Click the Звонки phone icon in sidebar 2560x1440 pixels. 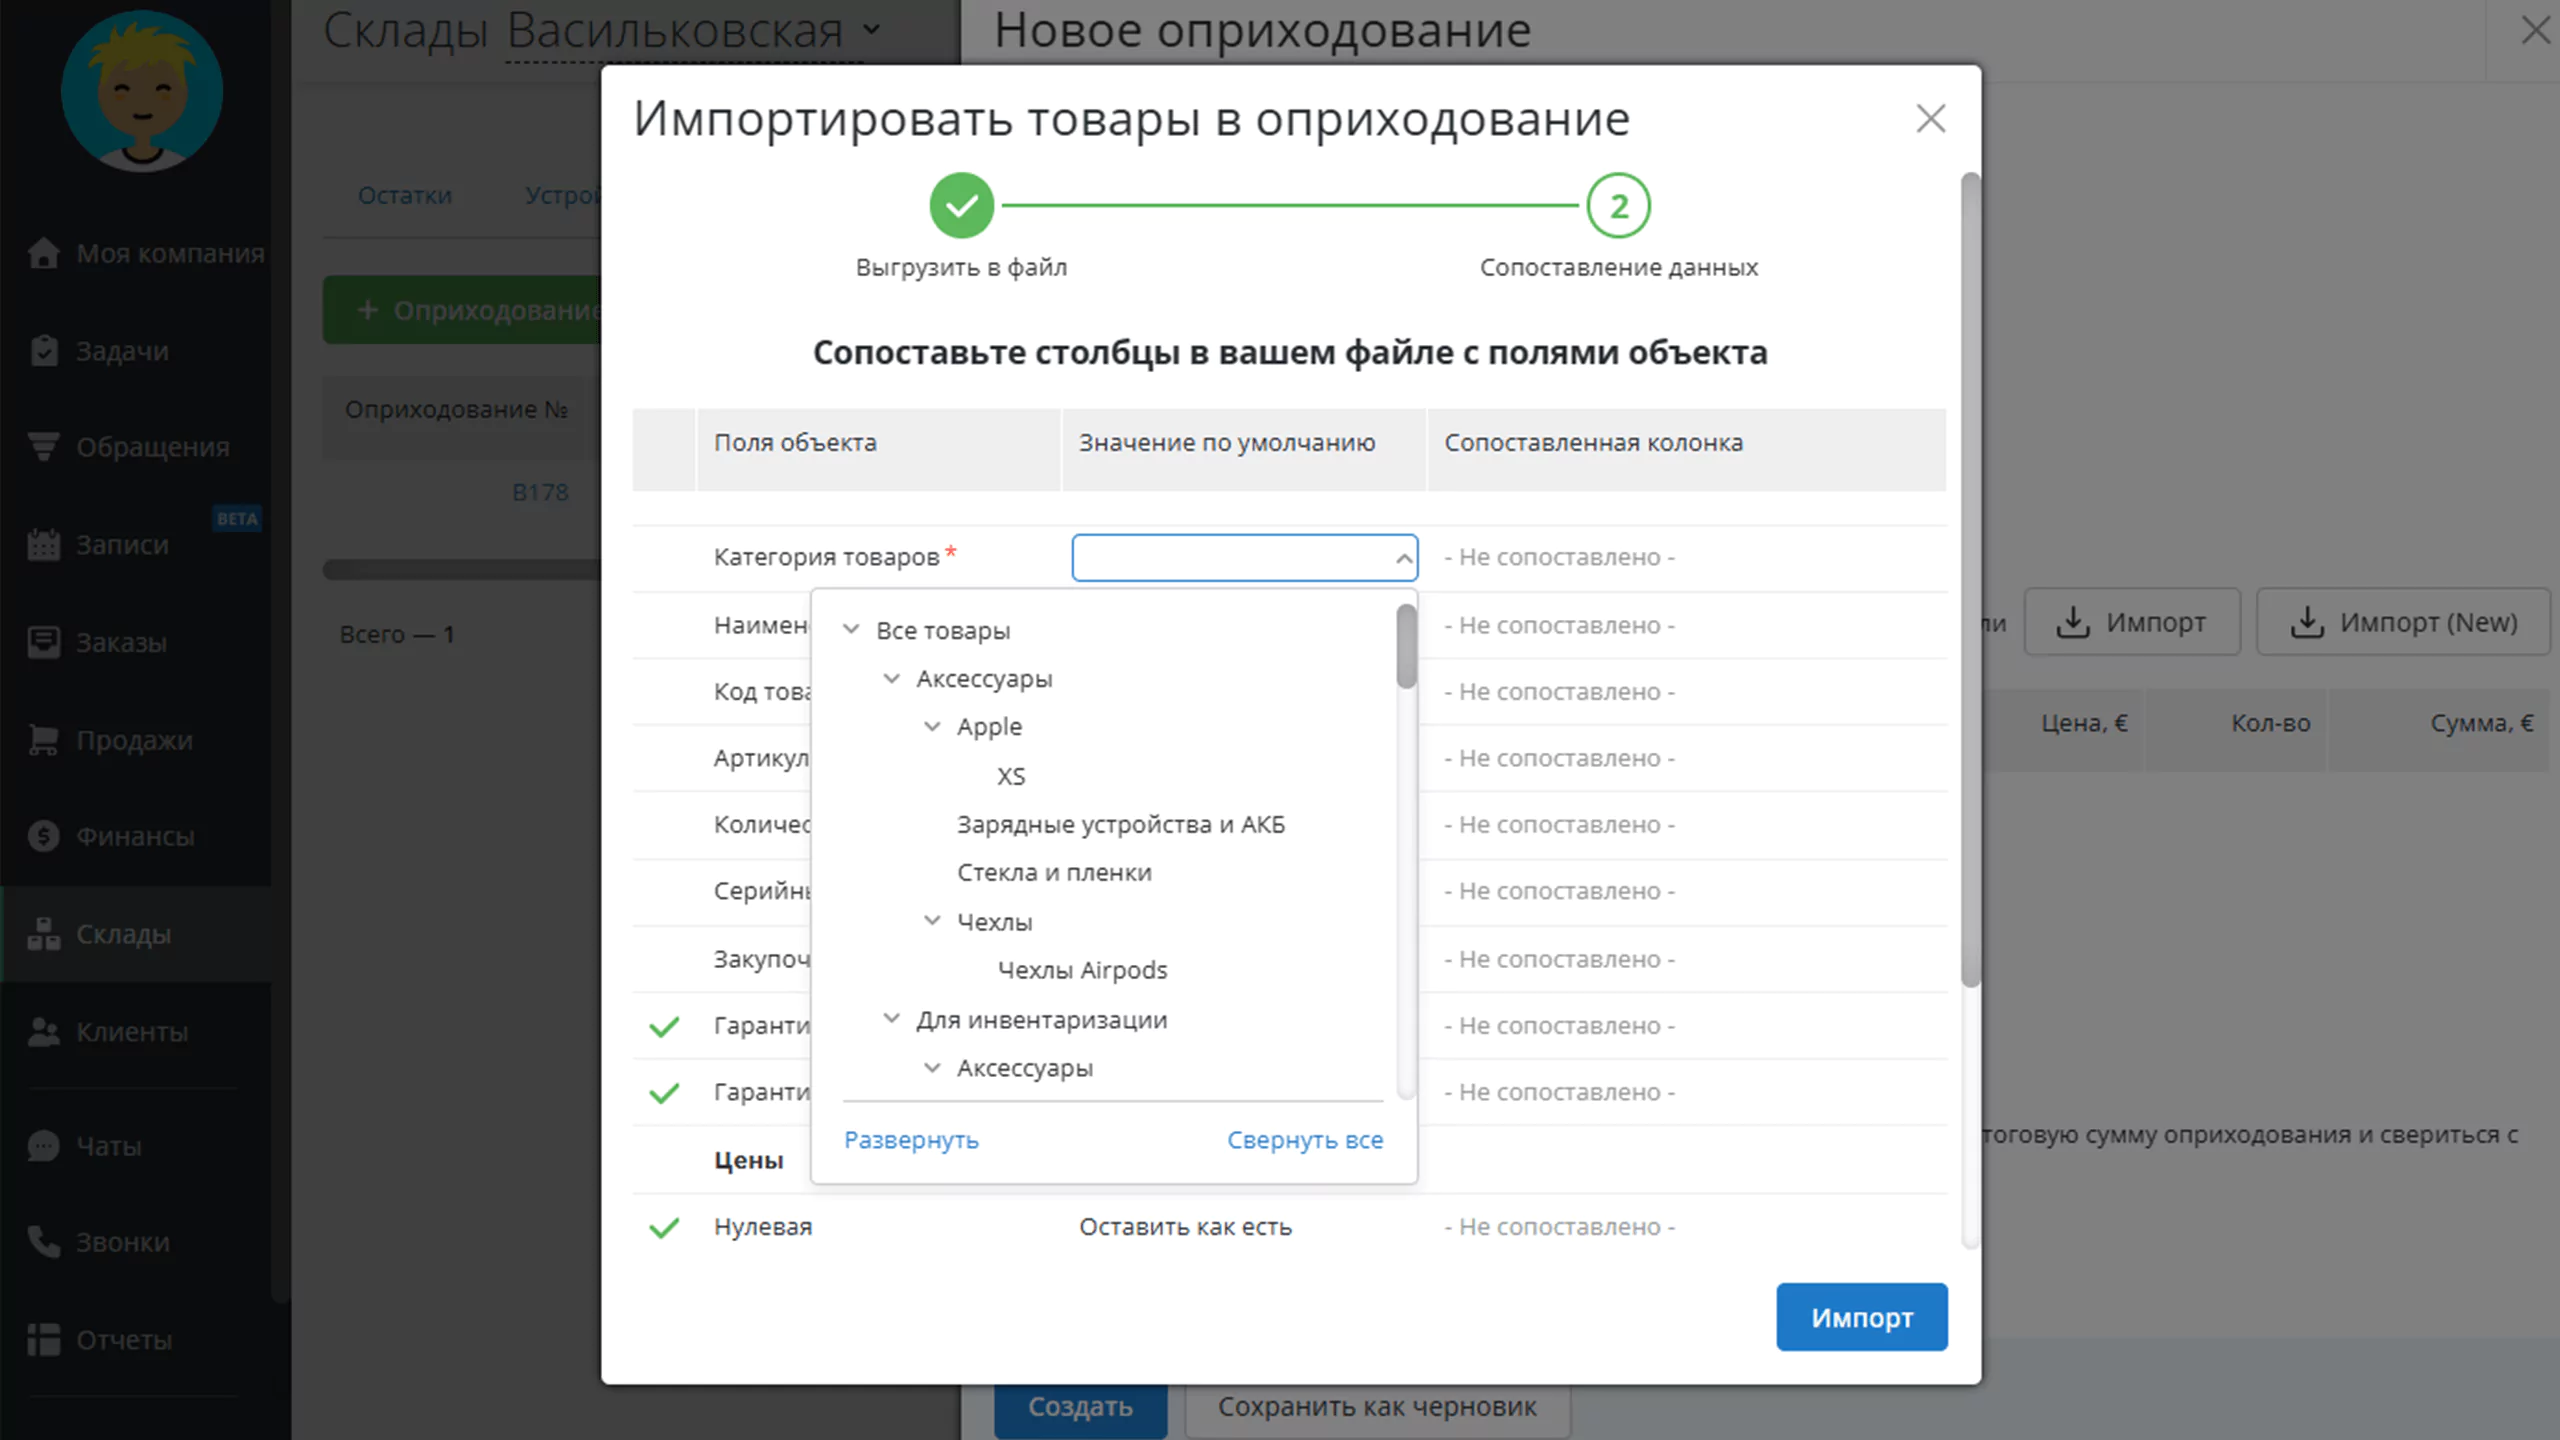[x=43, y=1242]
